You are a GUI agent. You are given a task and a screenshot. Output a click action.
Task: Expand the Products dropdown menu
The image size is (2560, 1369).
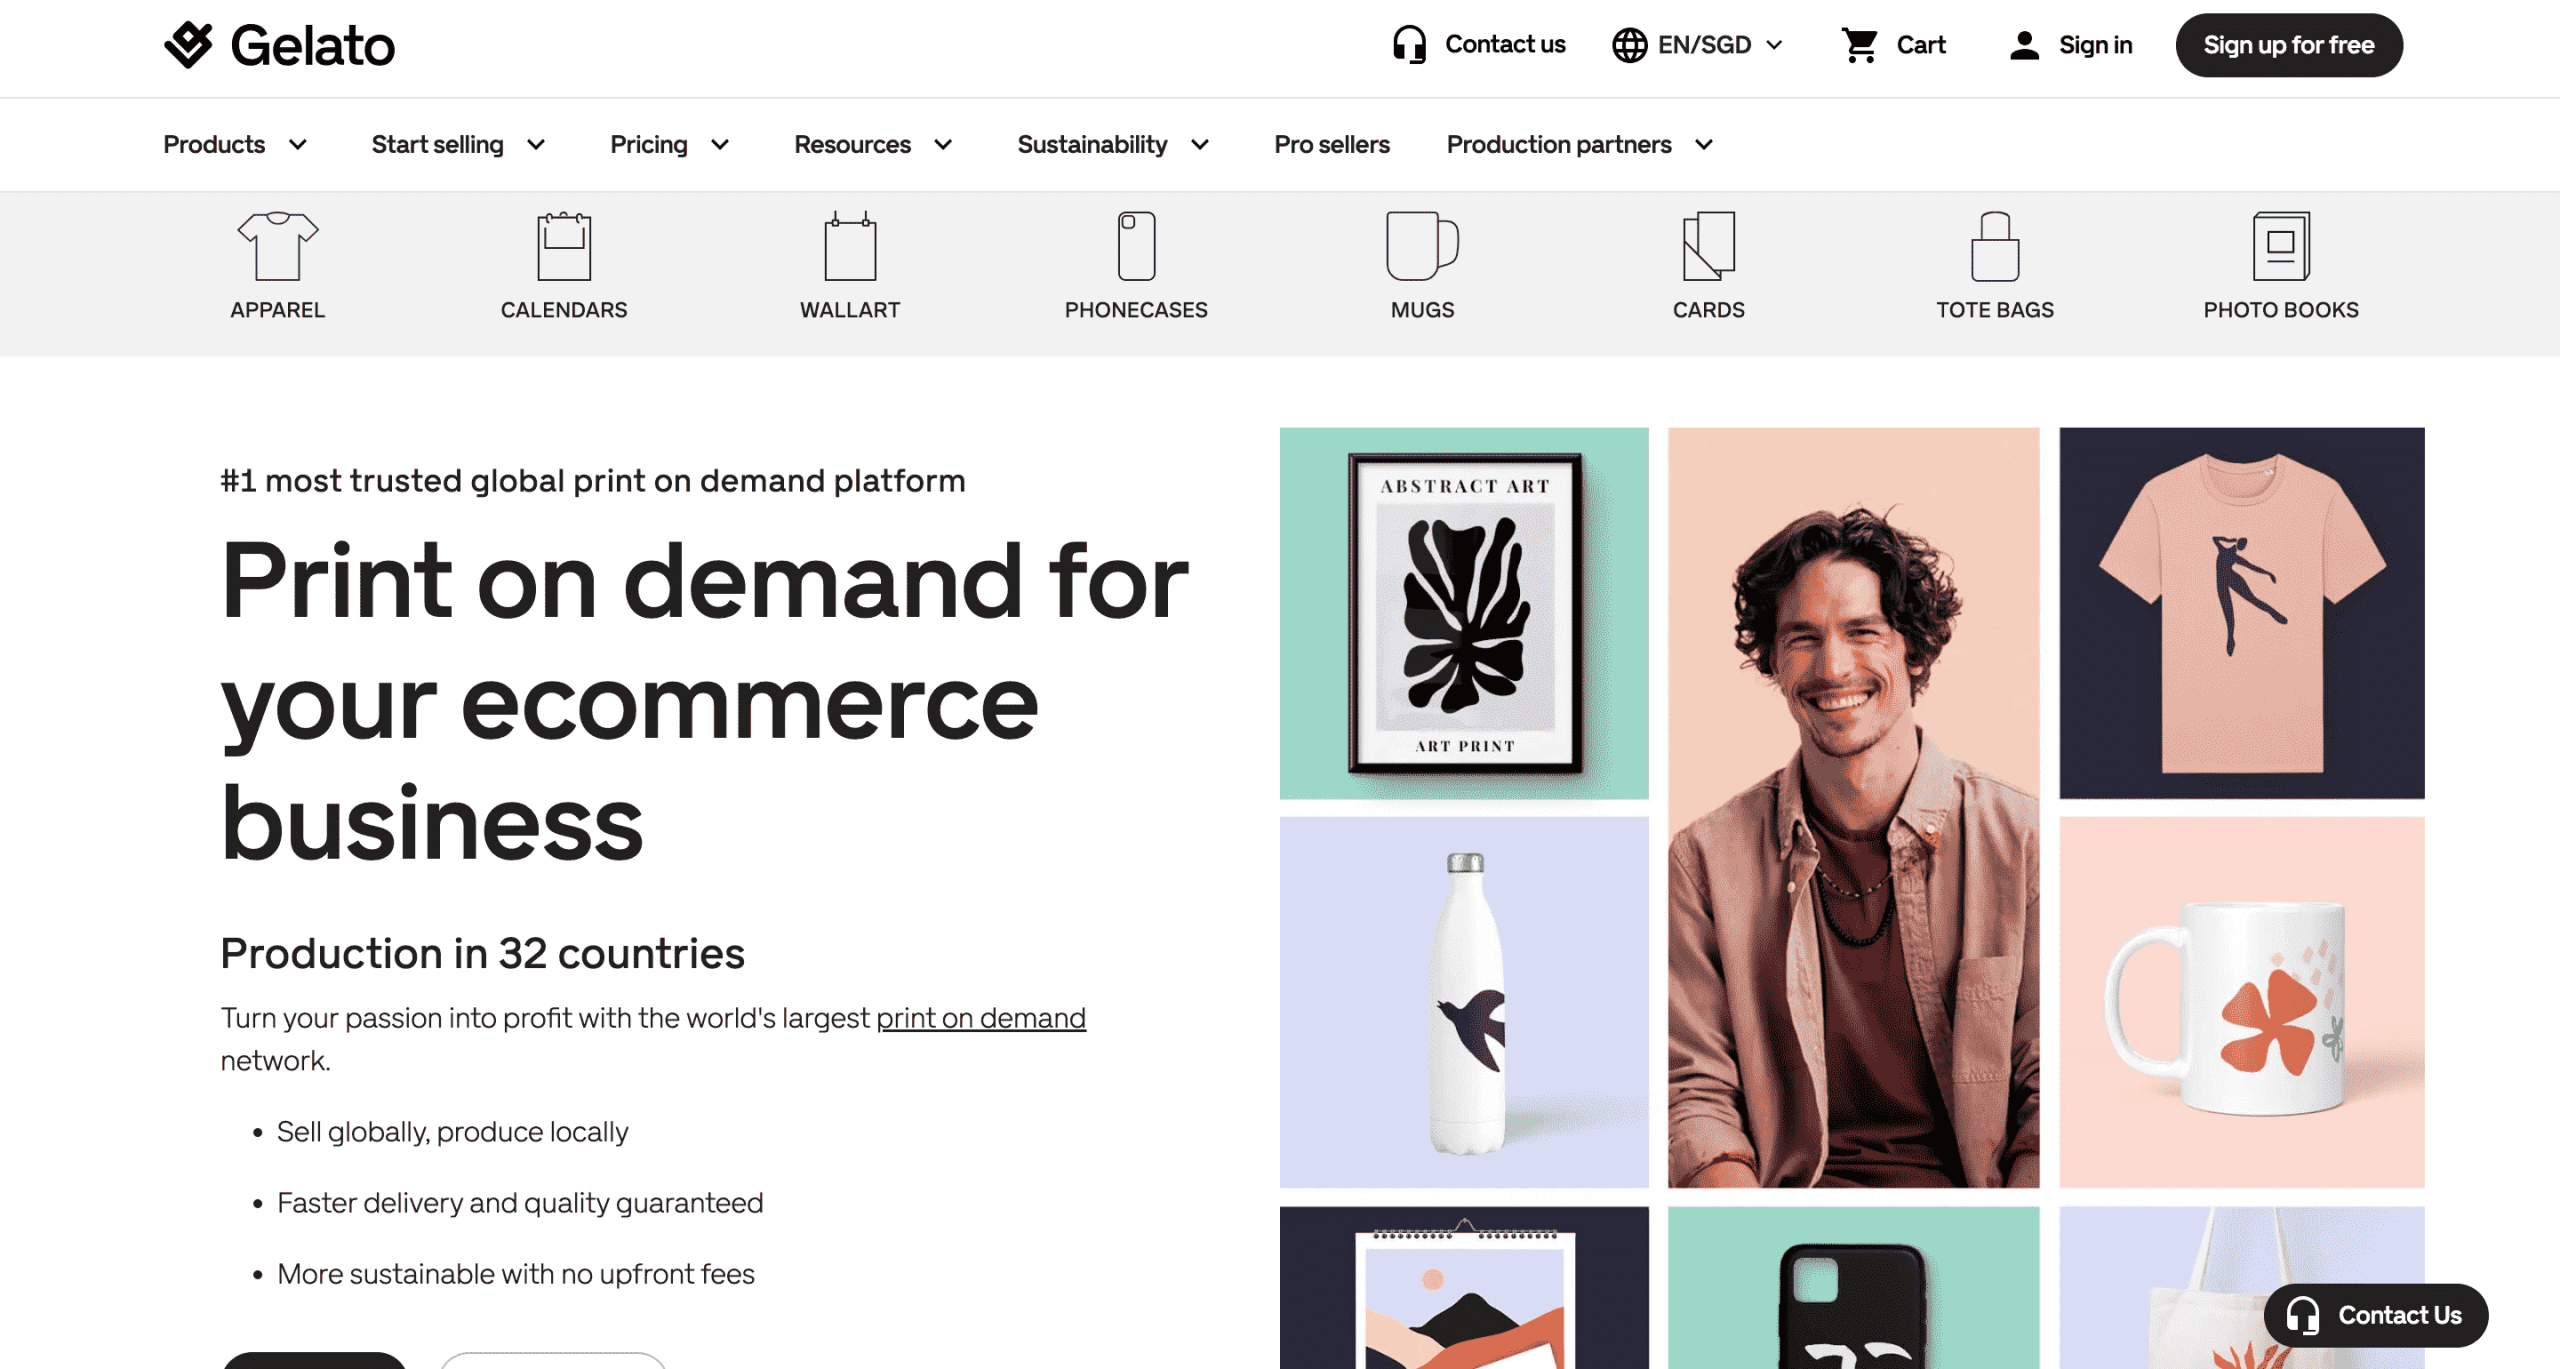[x=235, y=144]
